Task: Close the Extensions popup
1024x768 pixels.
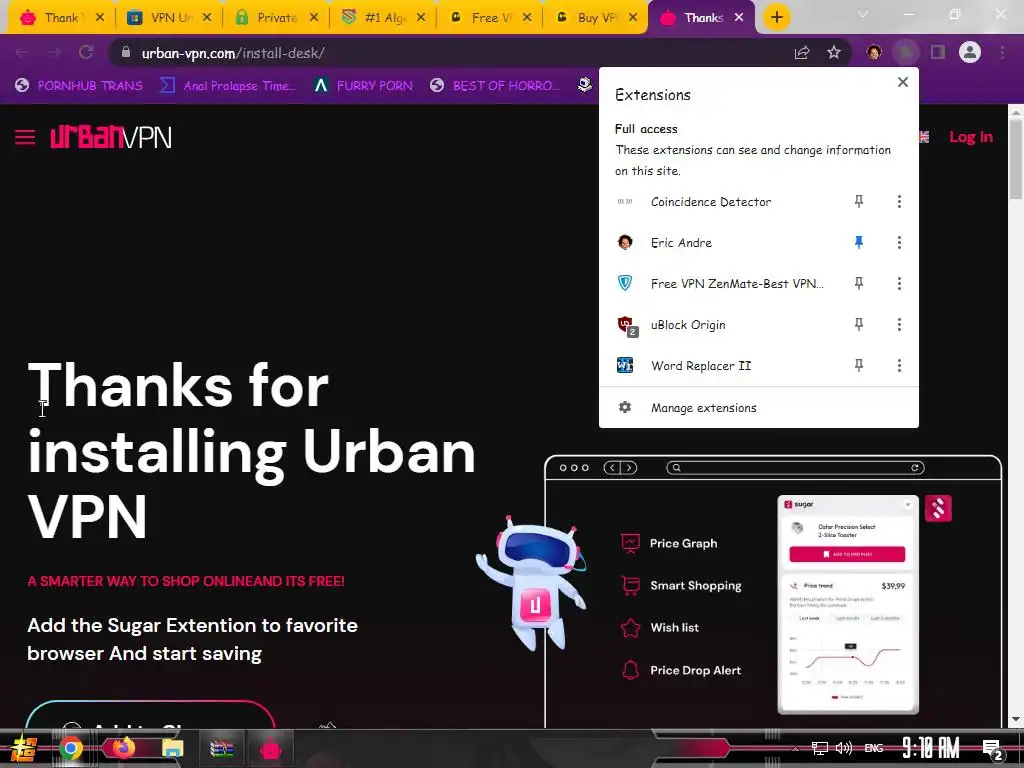Action: [903, 82]
